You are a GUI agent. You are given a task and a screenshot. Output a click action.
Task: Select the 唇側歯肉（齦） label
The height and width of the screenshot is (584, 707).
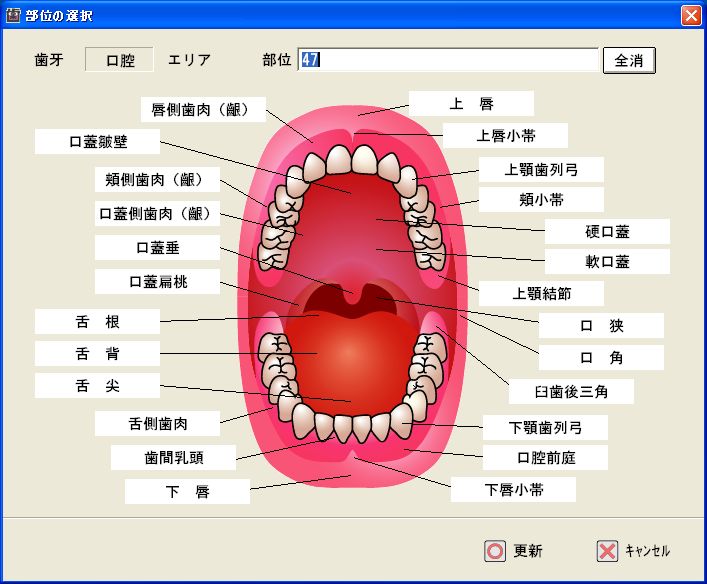click(203, 109)
